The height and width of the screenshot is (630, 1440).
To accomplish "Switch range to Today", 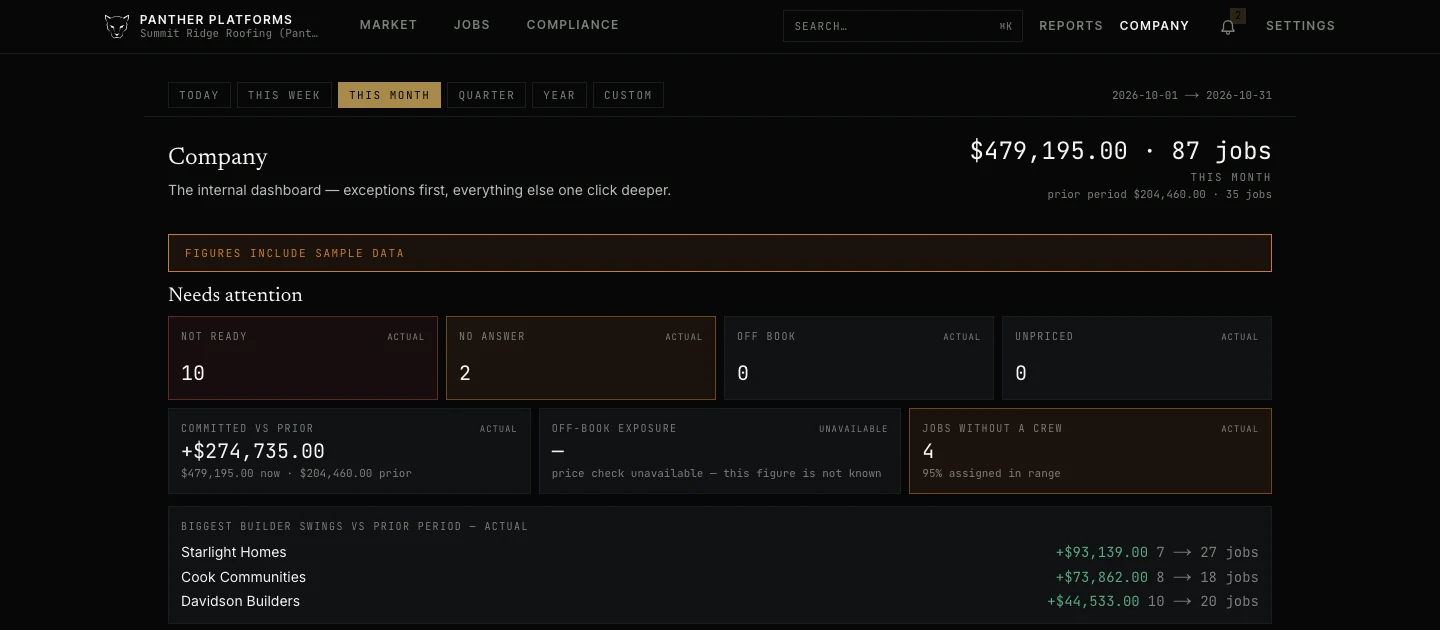I will [199, 95].
